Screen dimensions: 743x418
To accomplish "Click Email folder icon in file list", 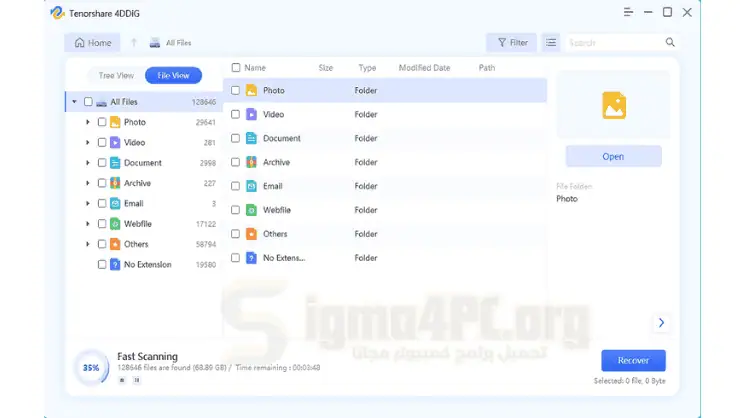I will click(x=252, y=186).
